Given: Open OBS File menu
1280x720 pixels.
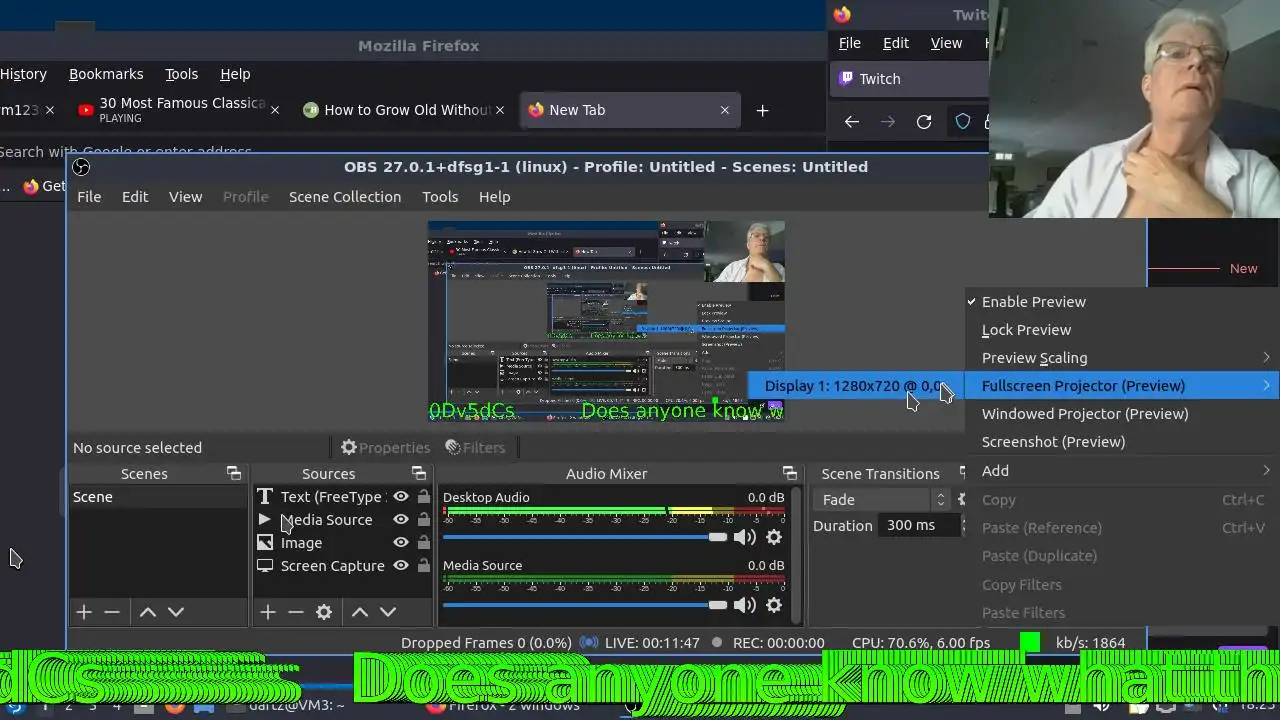Looking at the screenshot, I should click(x=89, y=197).
